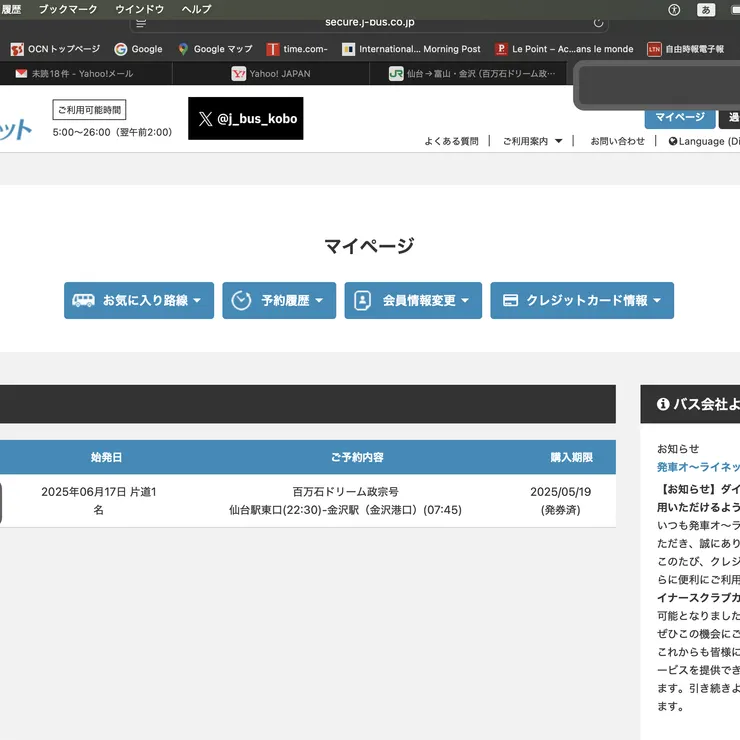Viewport: 740px width, 740px height.
Task: Switch to the Yahoo!メール tab
Action: click(80, 74)
